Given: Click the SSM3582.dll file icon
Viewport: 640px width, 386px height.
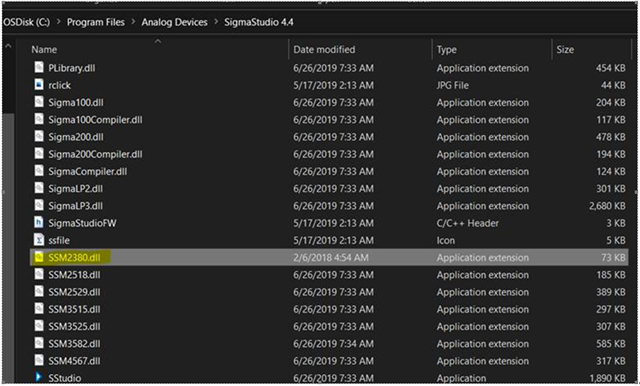Looking at the screenshot, I should click(39, 343).
